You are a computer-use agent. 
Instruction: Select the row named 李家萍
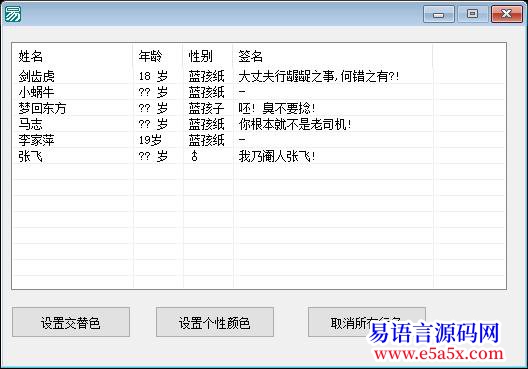pyautogui.click(x=259, y=140)
